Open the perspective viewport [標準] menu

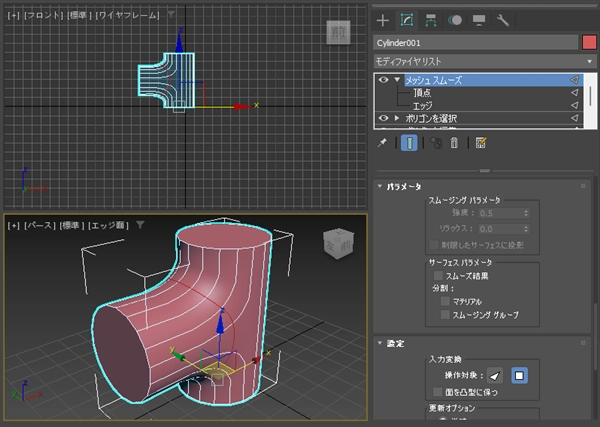[x=72, y=225]
